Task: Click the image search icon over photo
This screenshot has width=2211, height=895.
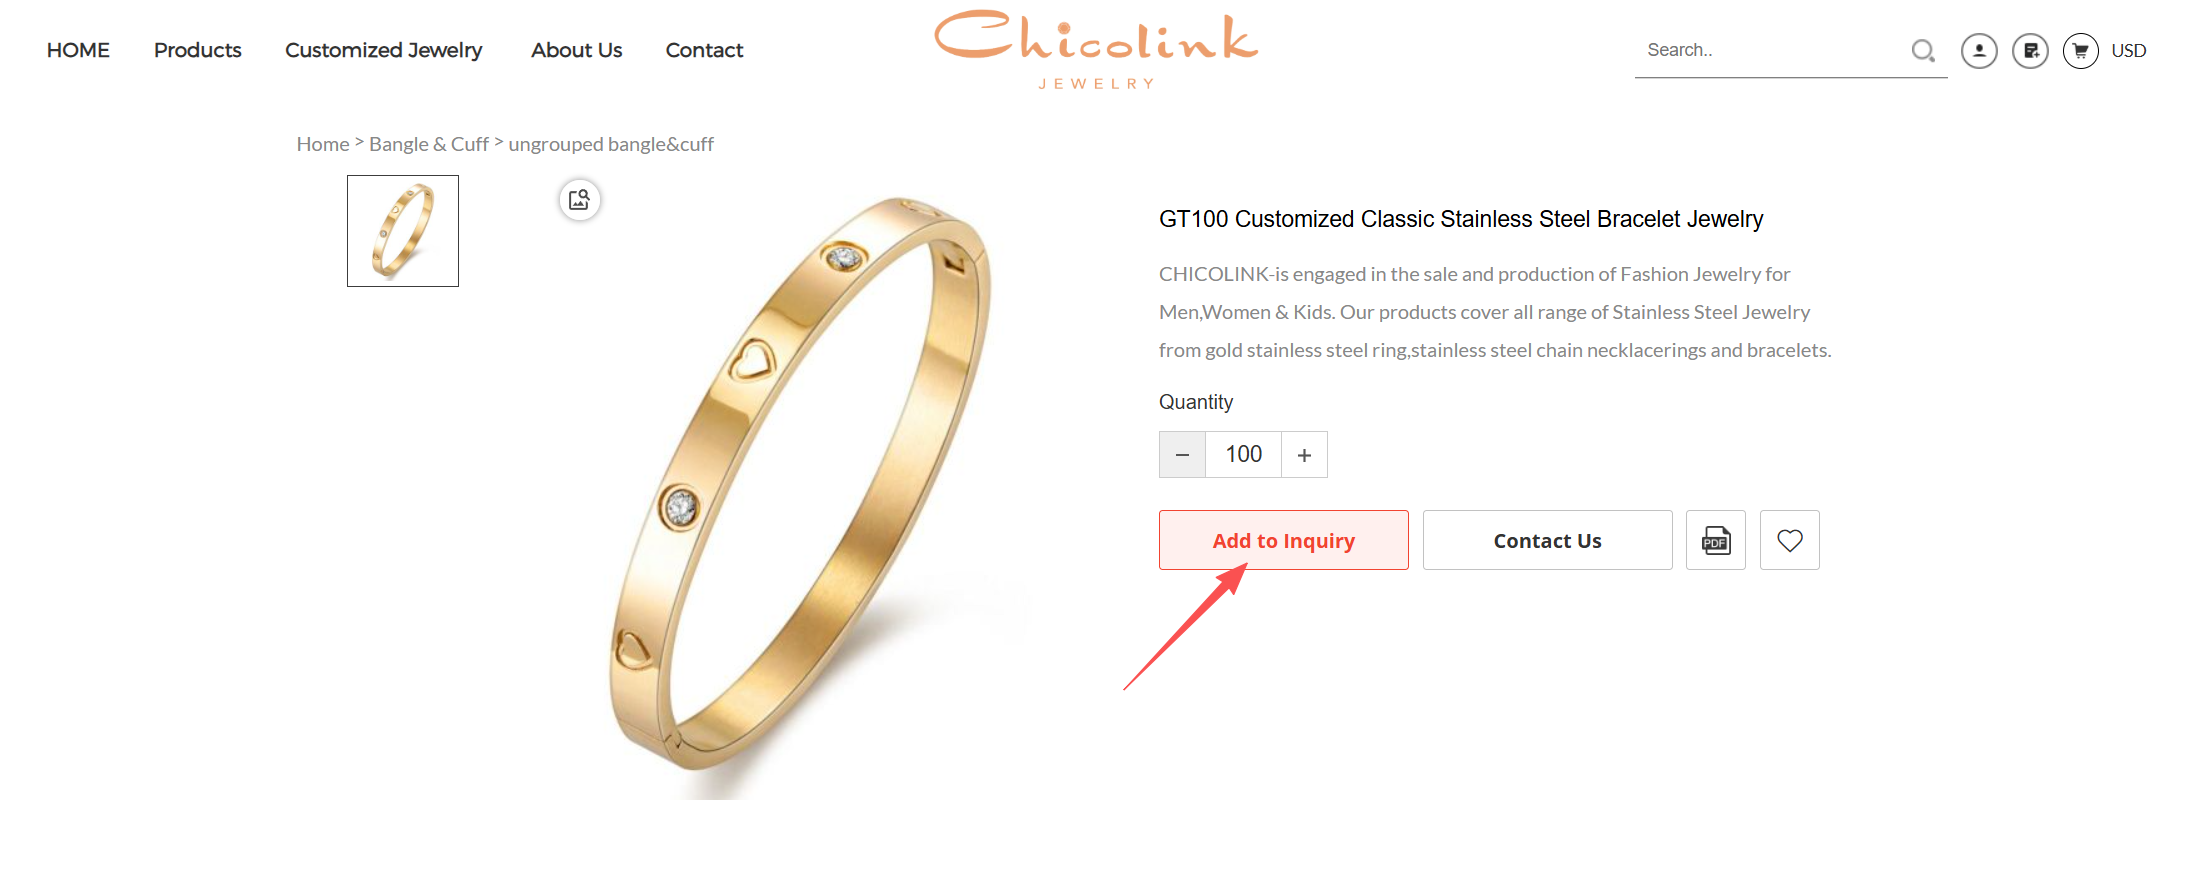Action: [x=580, y=200]
